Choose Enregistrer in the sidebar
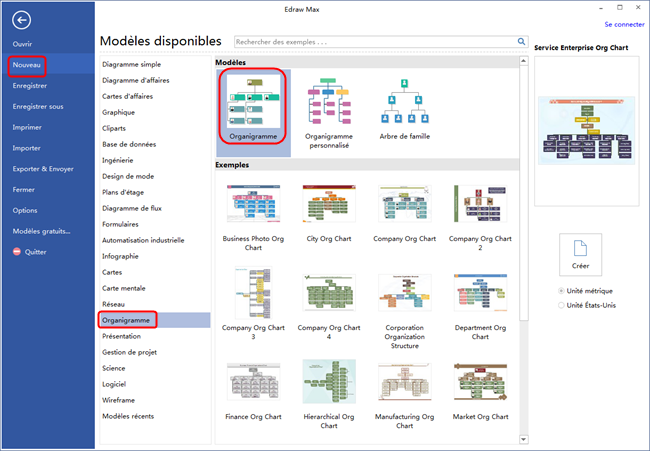The width and height of the screenshot is (650, 451). pos(29,86)
